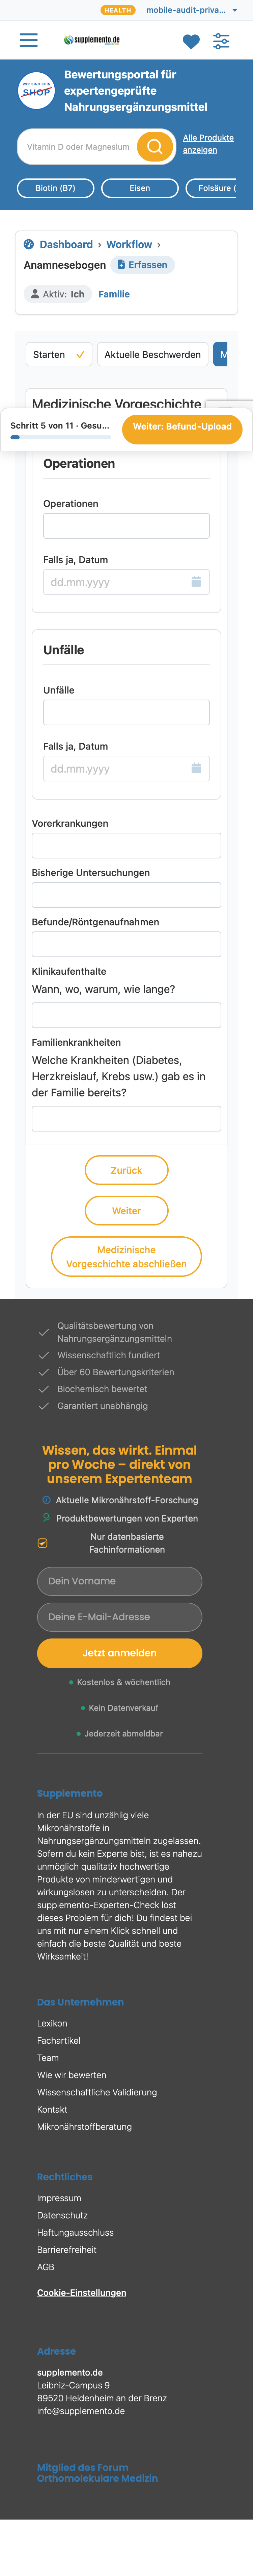253x2576 pixels.
Task: Open favorites via the heart icon
Action: pyautogui.click(x=191, y=41)
